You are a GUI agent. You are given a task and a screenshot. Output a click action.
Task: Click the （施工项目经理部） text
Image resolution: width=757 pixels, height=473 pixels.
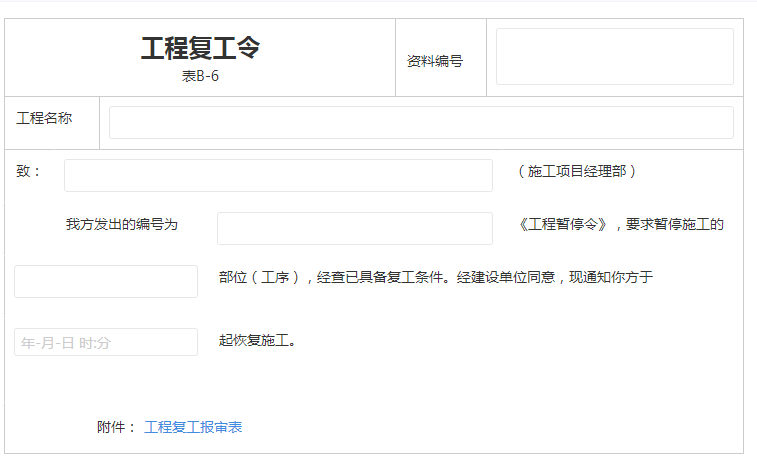(x=577, y=171)
